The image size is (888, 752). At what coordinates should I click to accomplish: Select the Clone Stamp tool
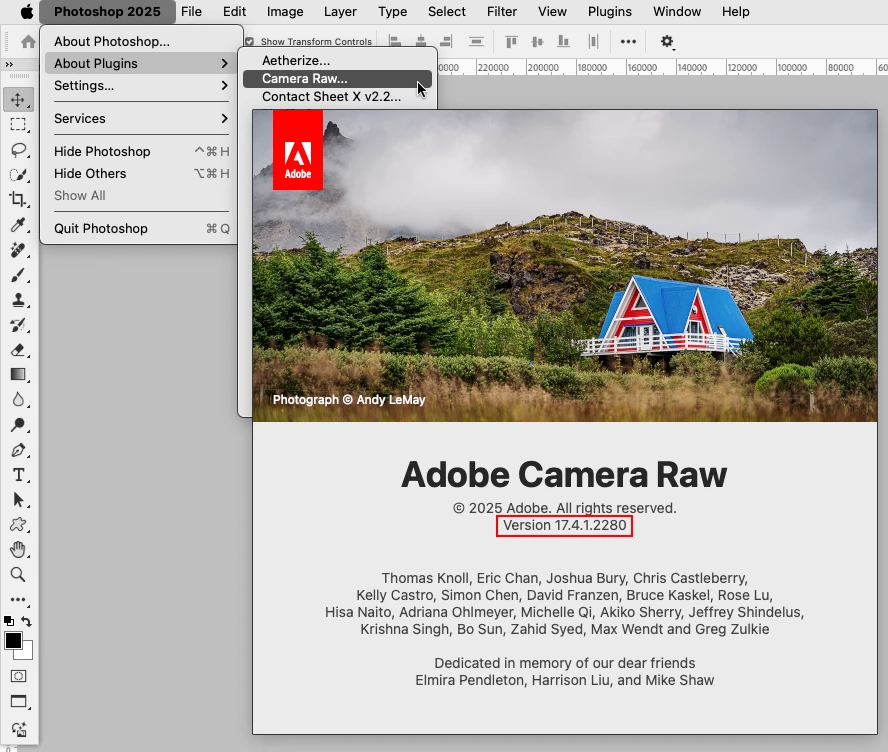click(18, 300)
